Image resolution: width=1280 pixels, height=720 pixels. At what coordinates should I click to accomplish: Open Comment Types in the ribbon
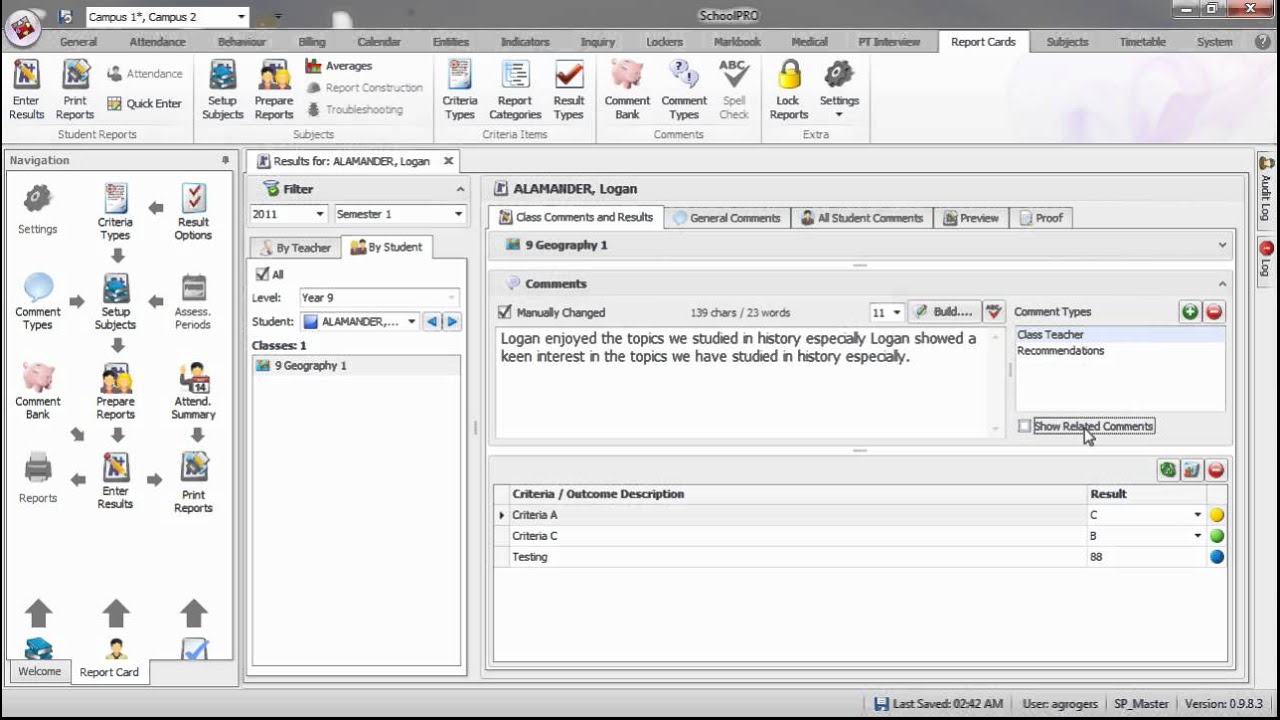(x=684, y=89)
